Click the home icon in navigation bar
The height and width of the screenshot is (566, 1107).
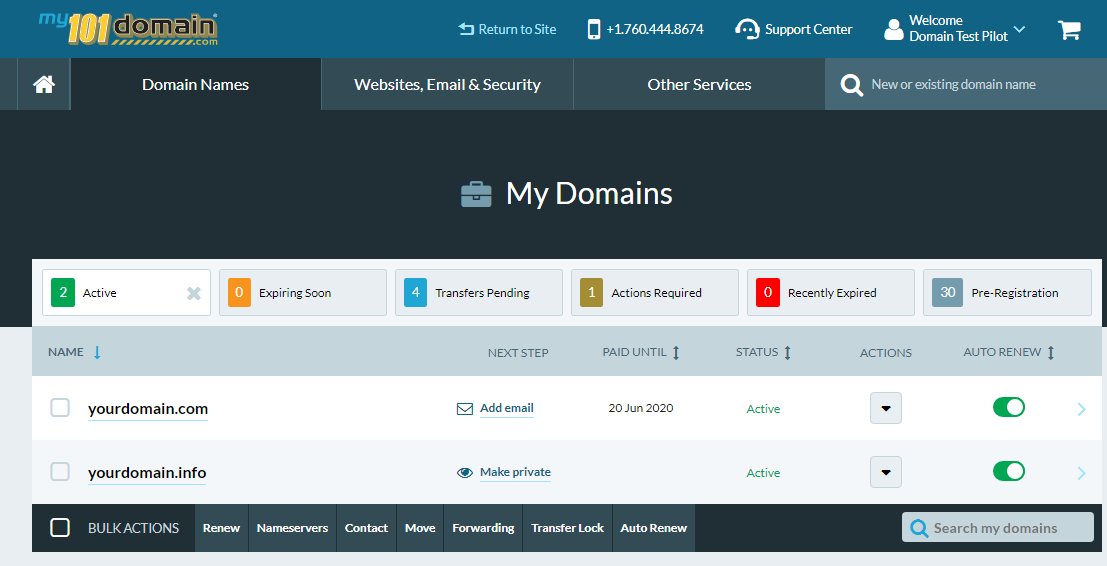[x=43, y=85]
